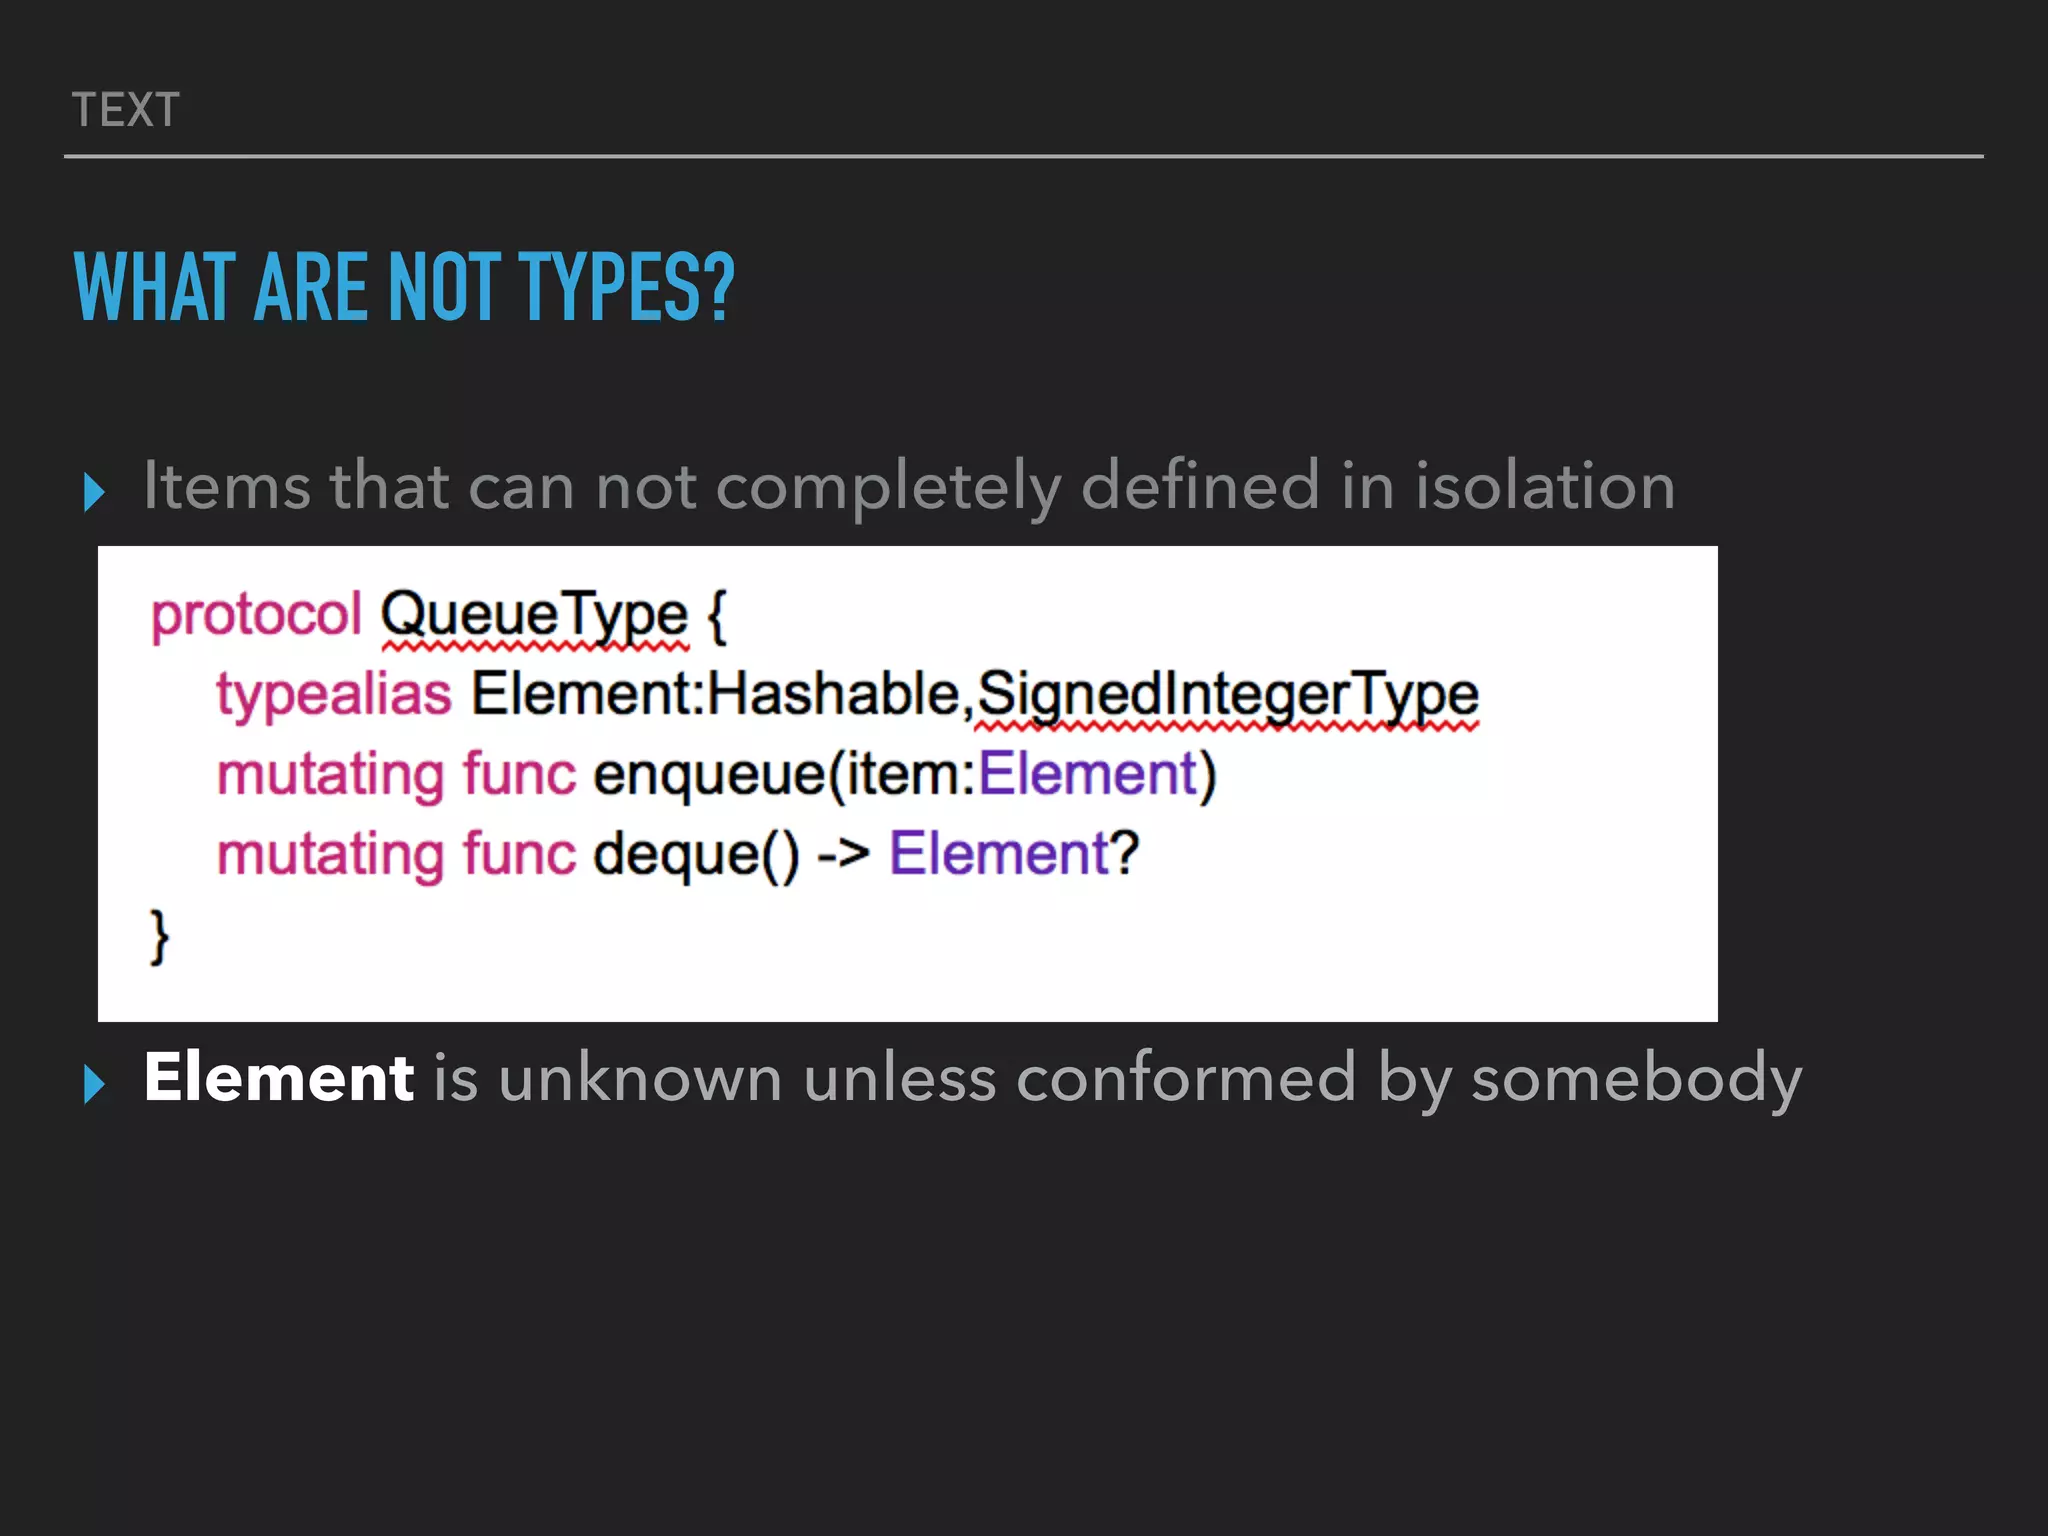The height and width of the screenshot is (1536, 2048).
Task: Click the purple "Element" in enqueue parameter
Action: click(1088, 774)
